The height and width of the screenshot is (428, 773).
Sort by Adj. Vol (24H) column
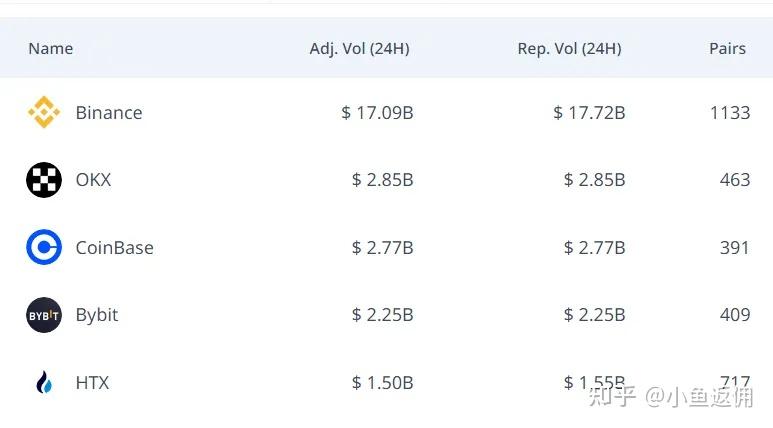pyautogui.click(x=359, y=48)
